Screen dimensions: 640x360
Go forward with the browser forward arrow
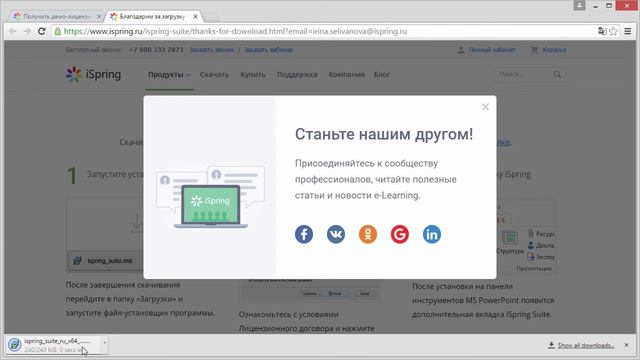27,31
